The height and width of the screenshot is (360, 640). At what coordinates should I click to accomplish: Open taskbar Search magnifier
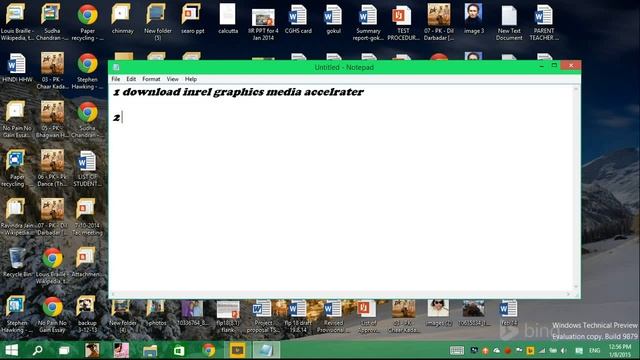(38, 350)
